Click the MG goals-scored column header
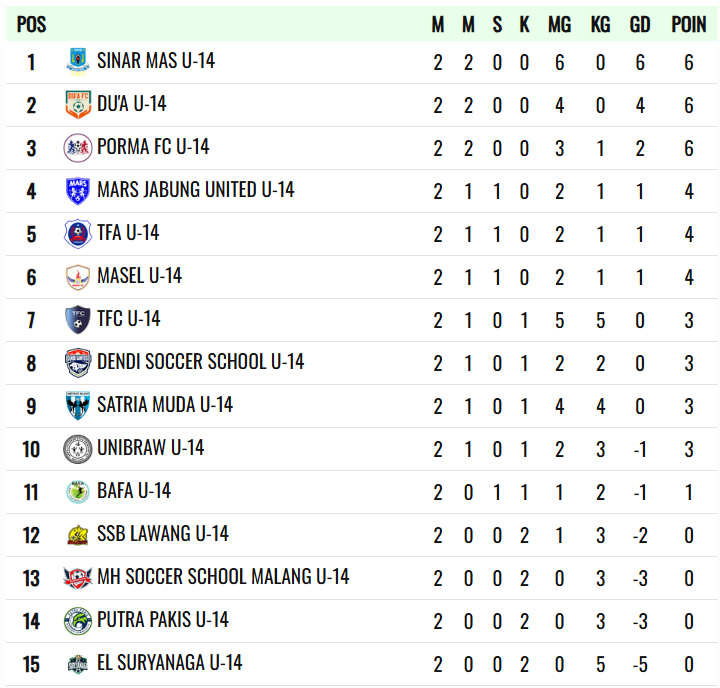 pos(559,25)
